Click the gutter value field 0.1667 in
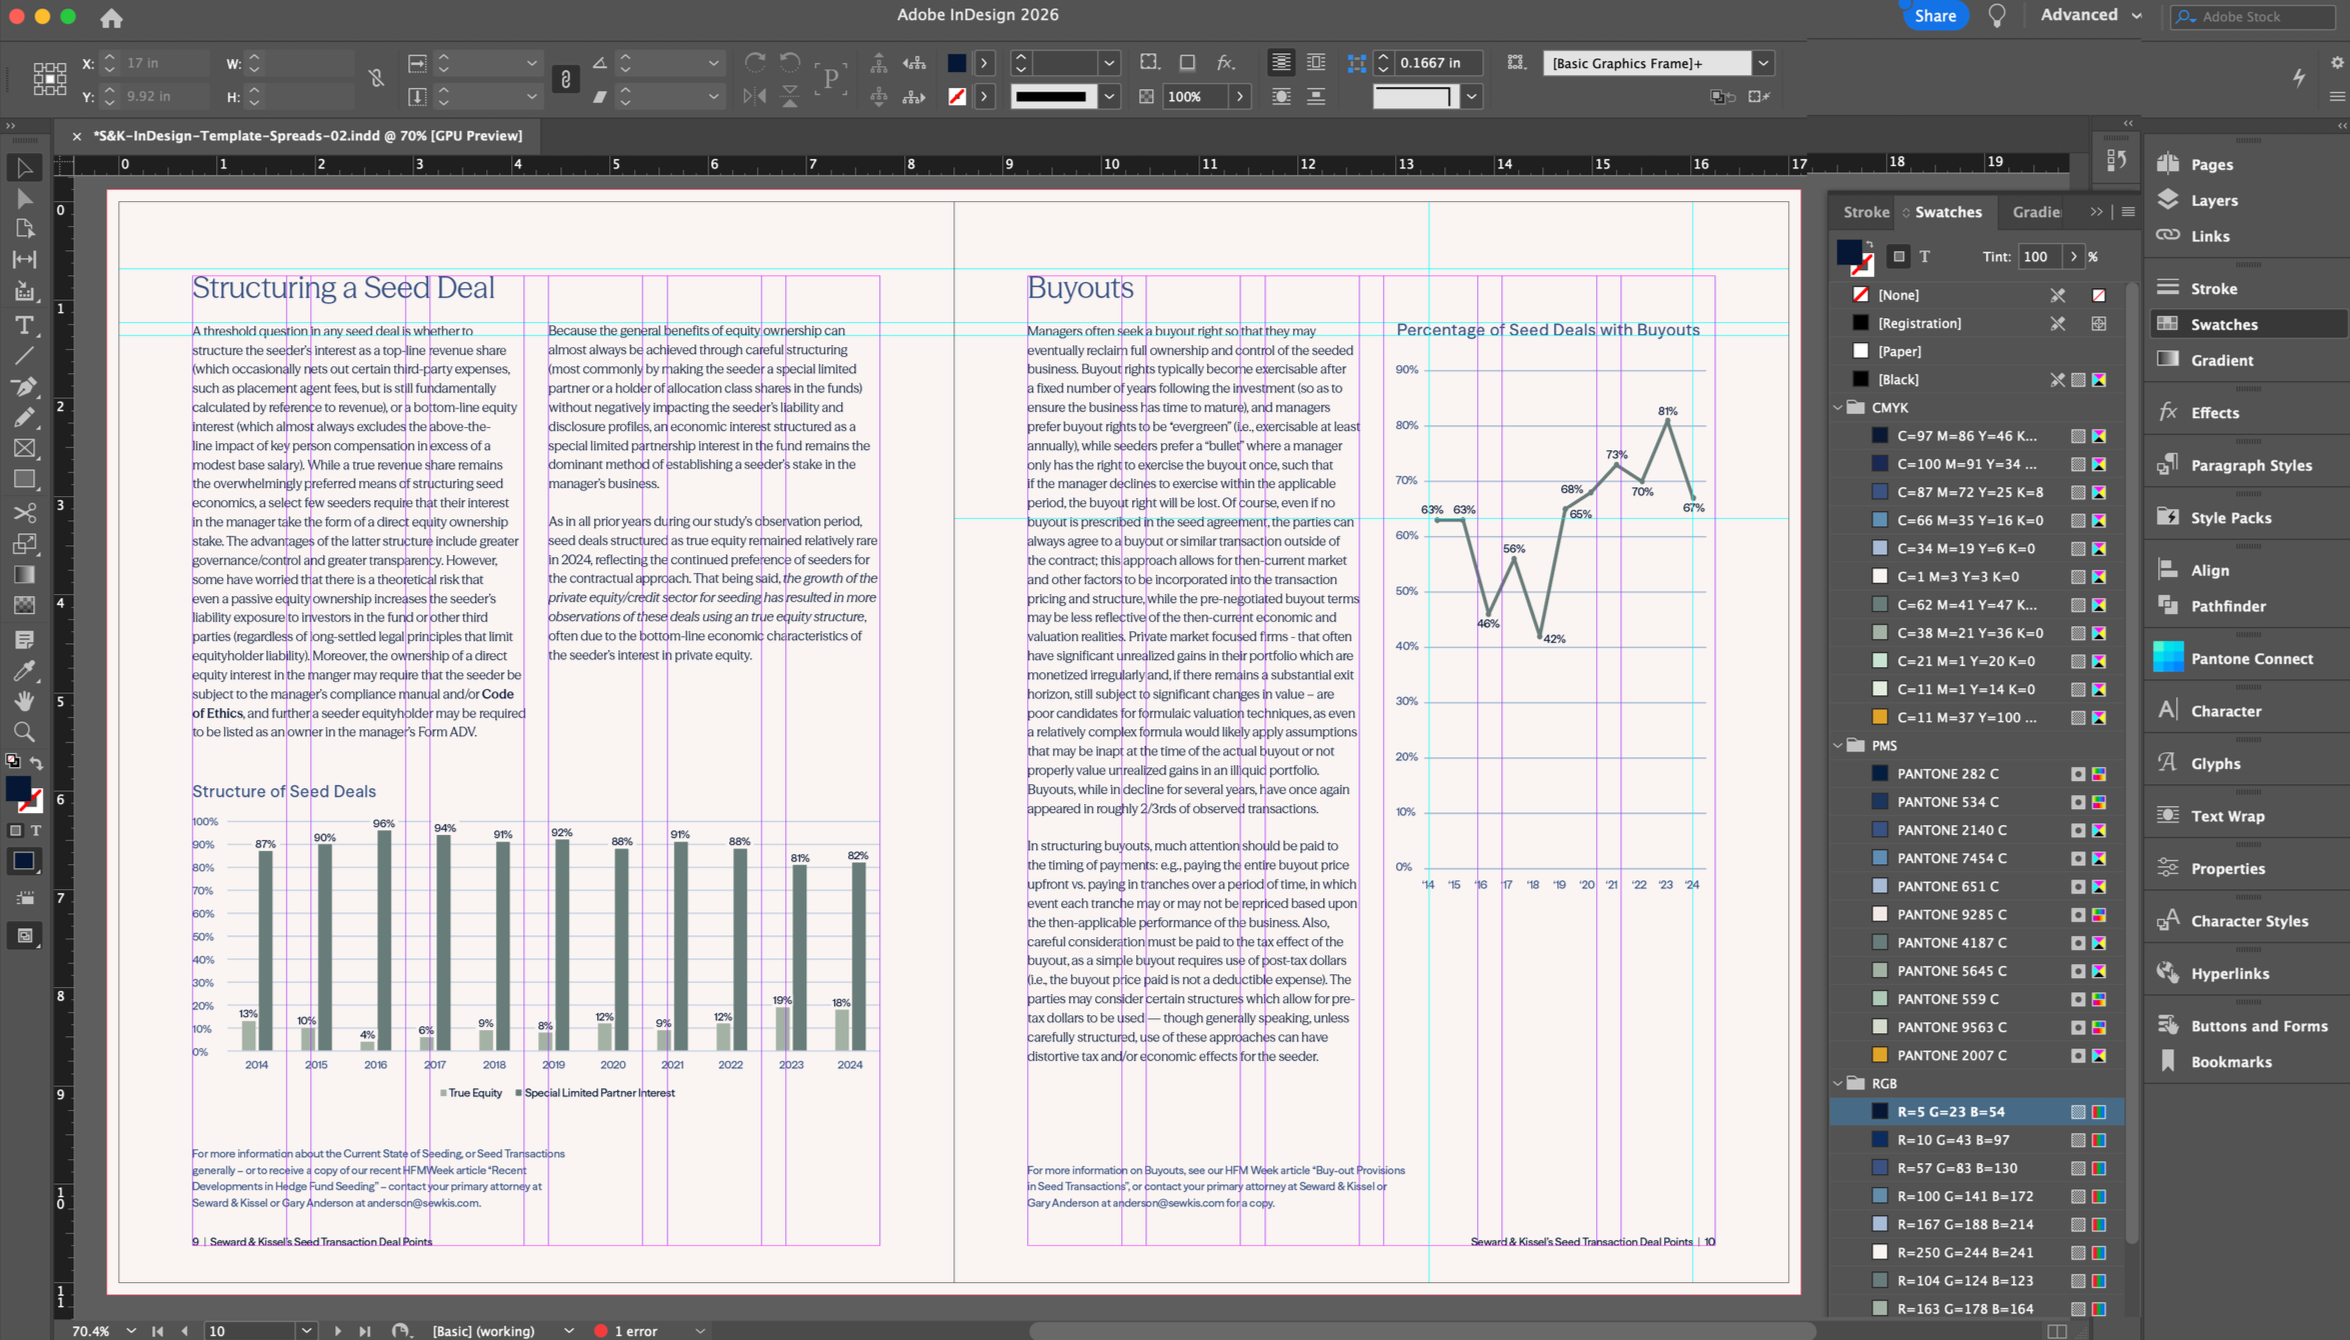The width and height of the screenshot is (2350, 1340). point(1438,63)
